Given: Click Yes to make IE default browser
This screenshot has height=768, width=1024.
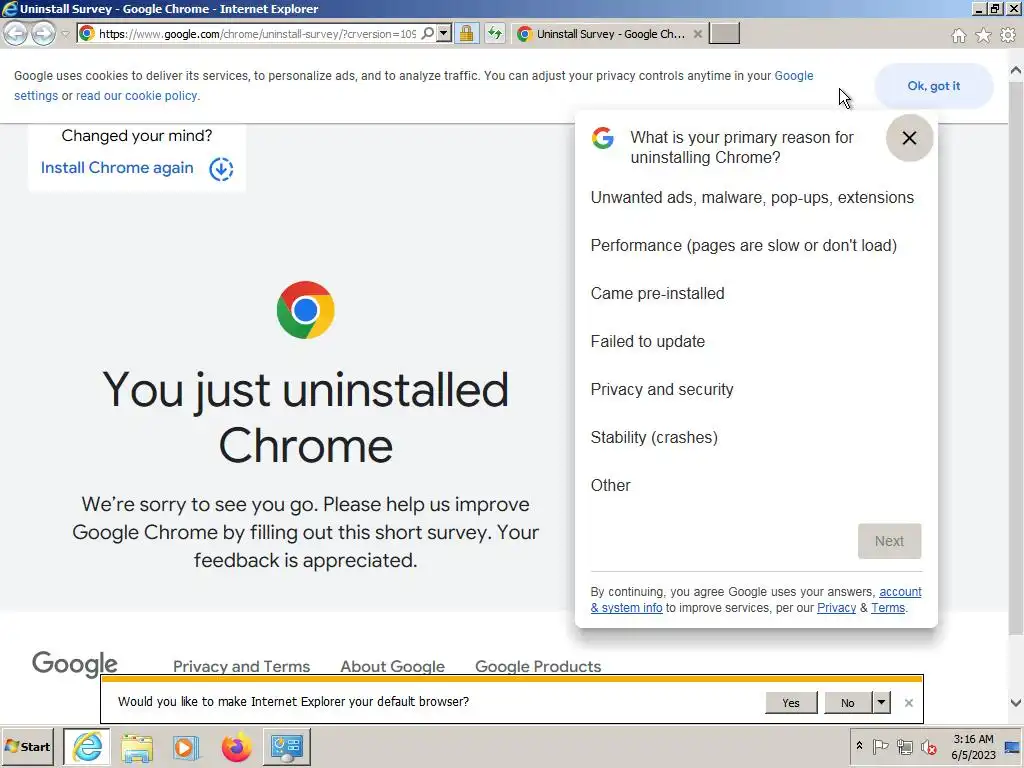Looking at the screenshot, I should 791,703.
